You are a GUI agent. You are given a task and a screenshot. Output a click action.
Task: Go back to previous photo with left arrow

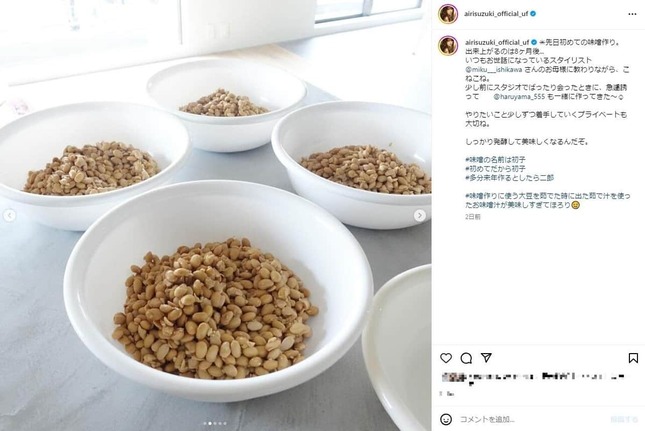click(x=9, y=216)
